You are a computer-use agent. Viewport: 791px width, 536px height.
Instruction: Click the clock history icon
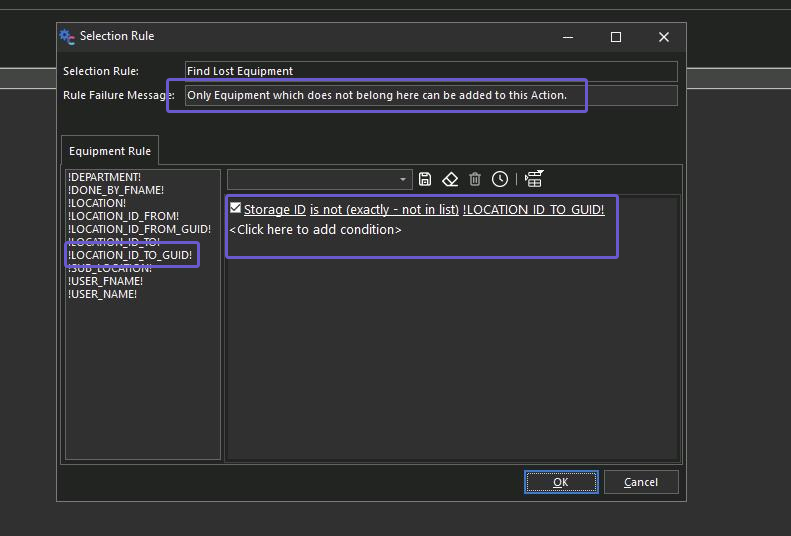coord(500,179)
